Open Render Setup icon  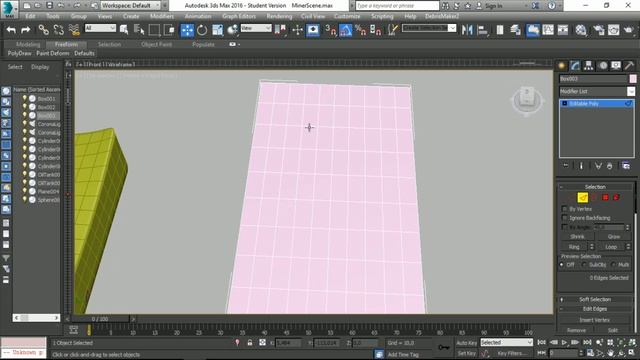pos(599,30)
